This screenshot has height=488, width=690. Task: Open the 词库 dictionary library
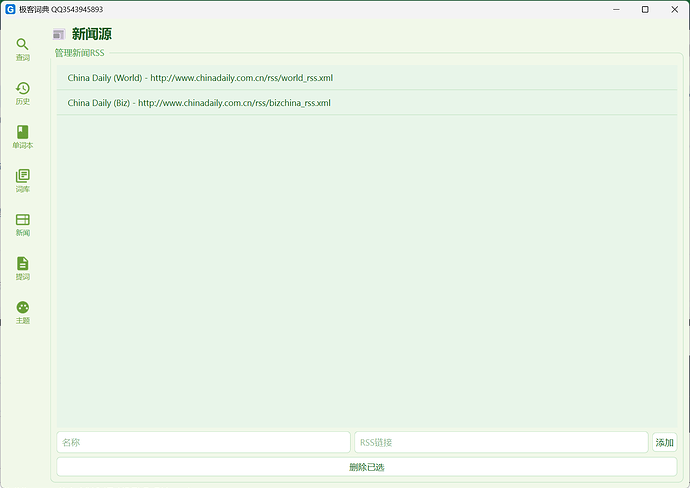pos(23,180)
